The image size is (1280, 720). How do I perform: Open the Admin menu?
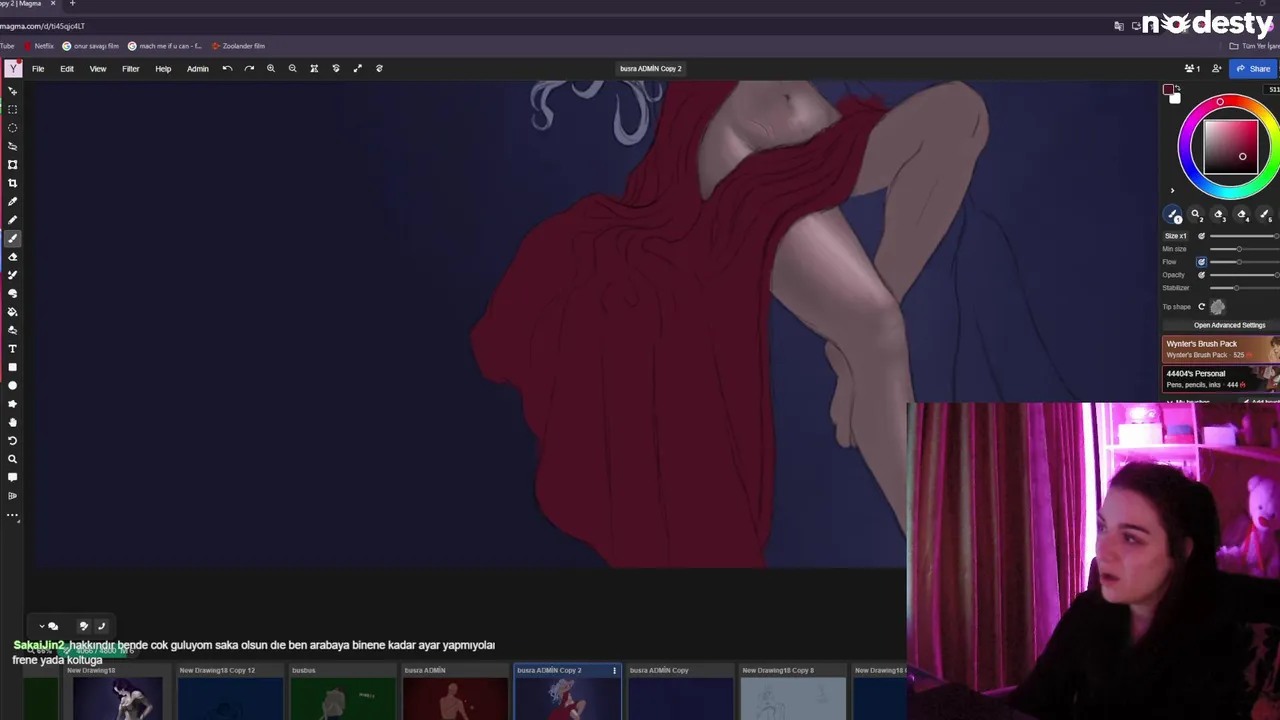pyautogui.click(x=198, y=69)
